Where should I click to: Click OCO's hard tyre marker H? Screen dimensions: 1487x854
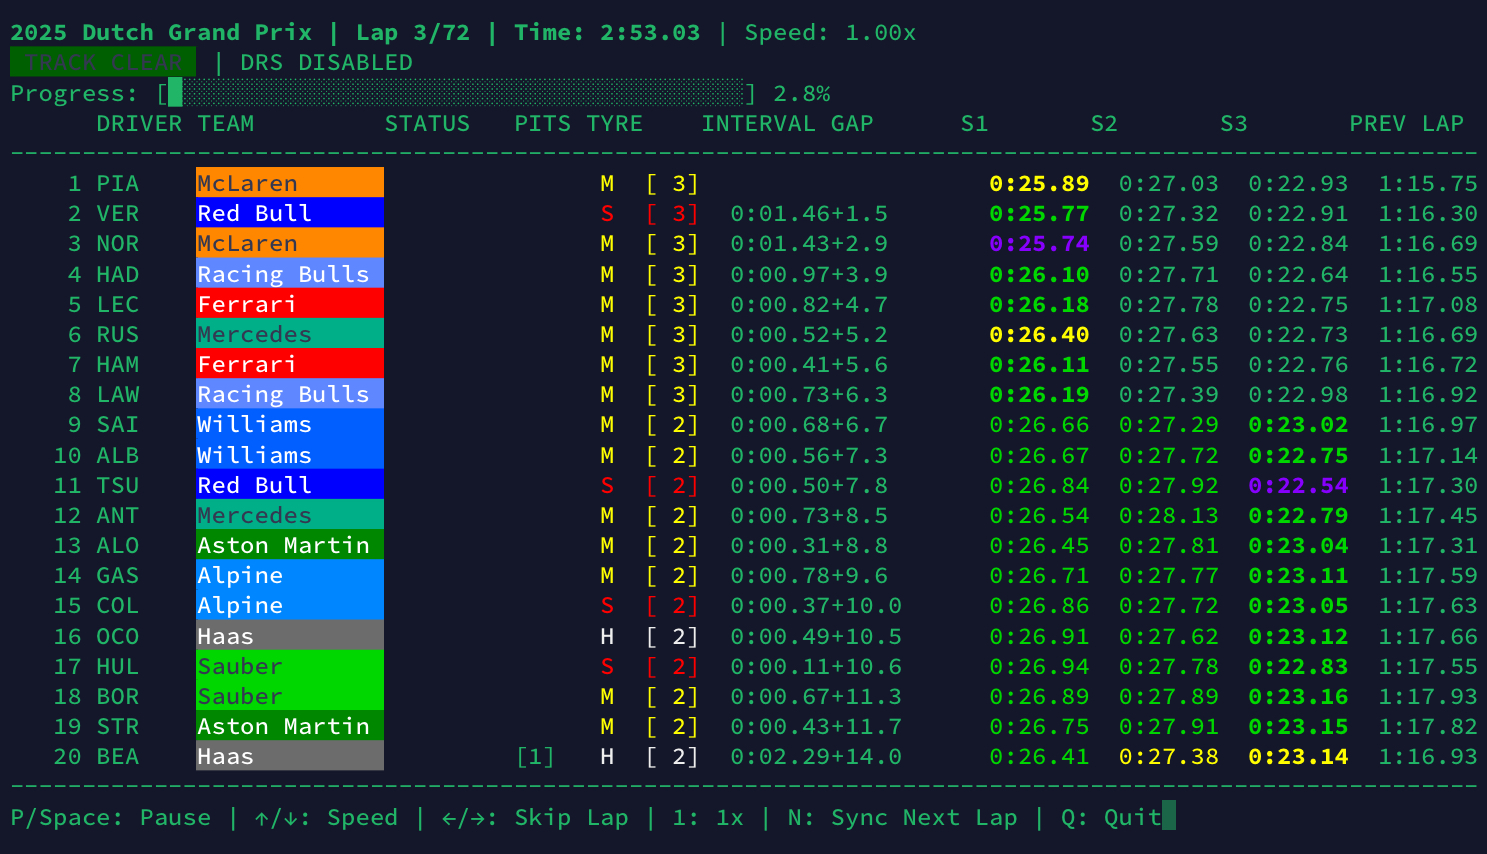click(607, 636)
